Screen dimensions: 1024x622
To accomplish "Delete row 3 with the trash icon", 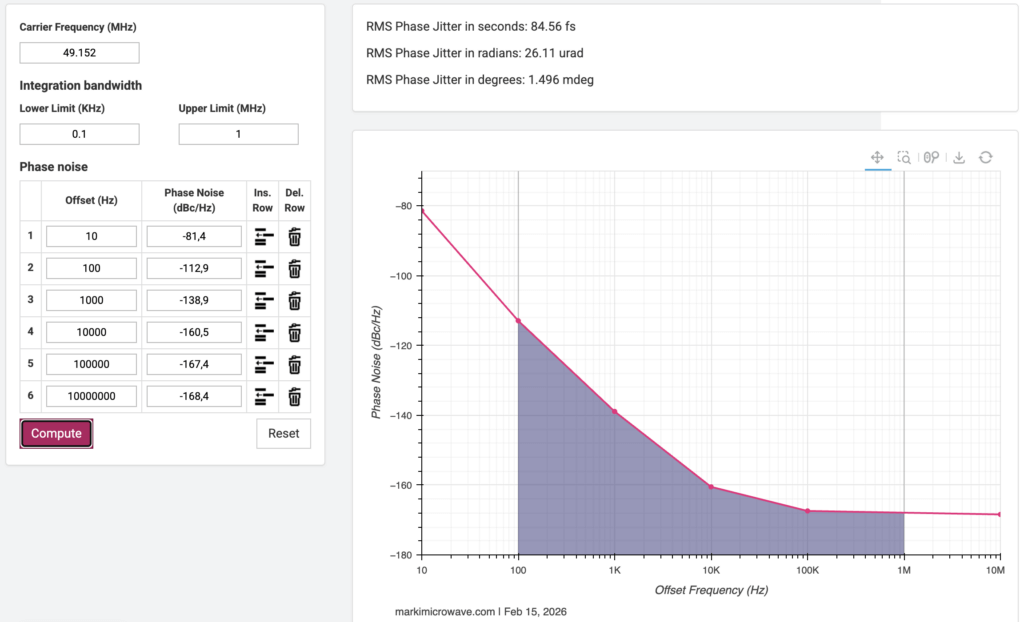I will click(x=295, y=301).
